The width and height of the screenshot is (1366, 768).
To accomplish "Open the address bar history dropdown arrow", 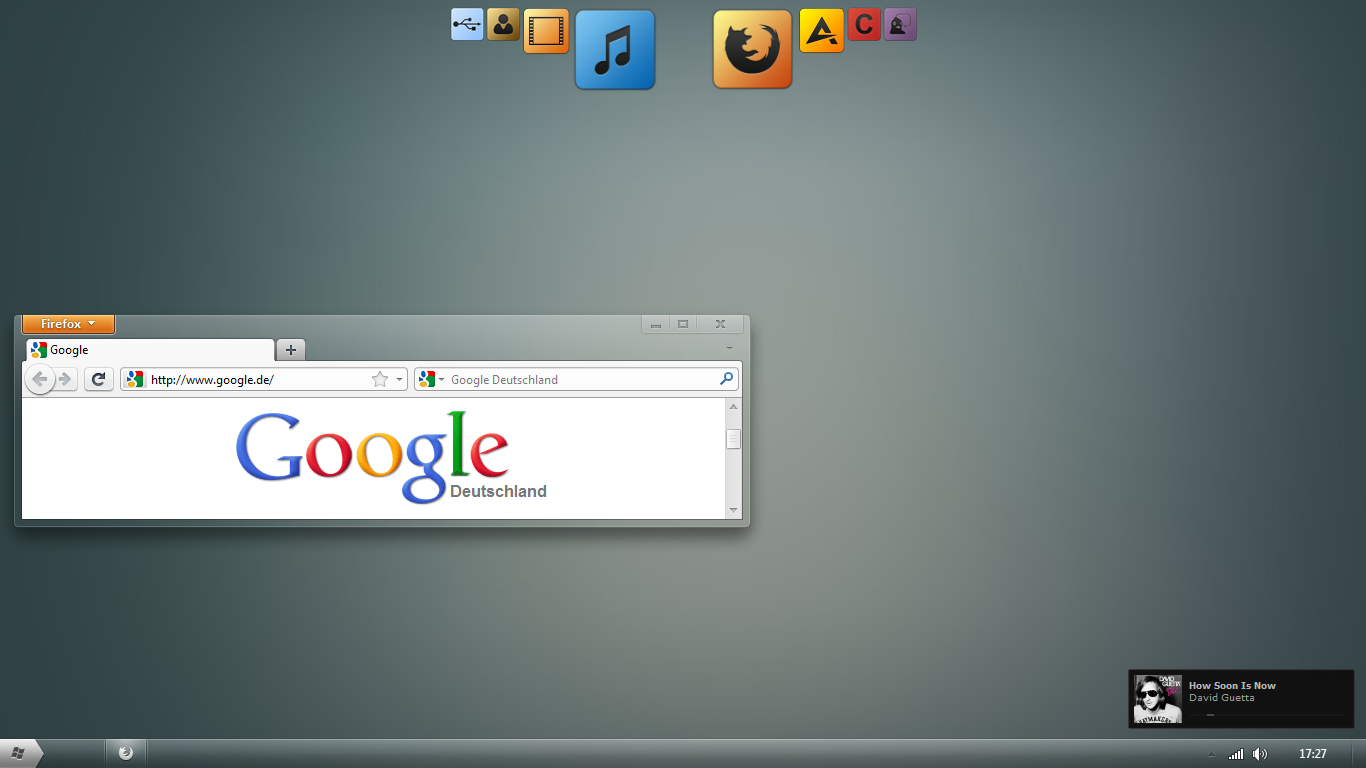I will 400,379.
